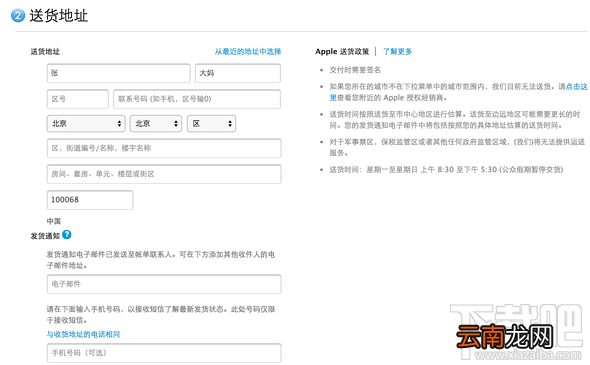590x365 pixels.
Task: Open the district dropdown labeled 区
Action: (x=211, y=123)
